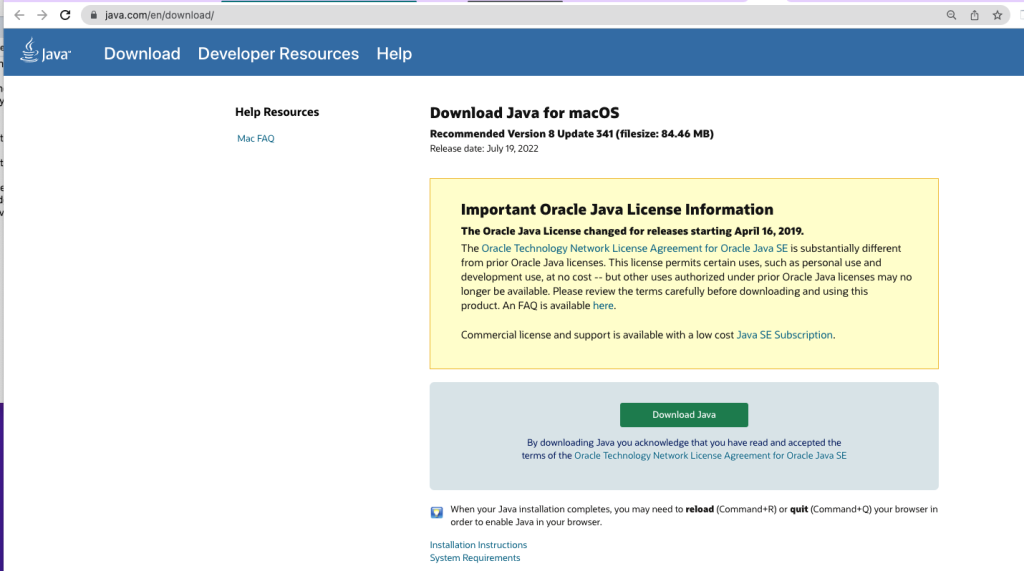Go to the Java logo home link
1024x571 pixels.
point(46,52)
